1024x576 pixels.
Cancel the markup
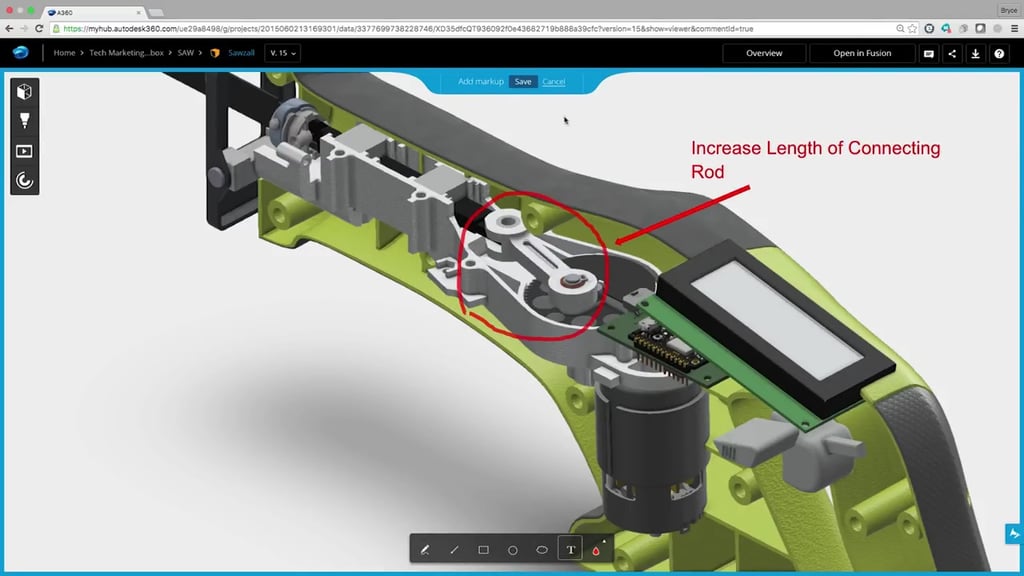(x=554, y=82)
